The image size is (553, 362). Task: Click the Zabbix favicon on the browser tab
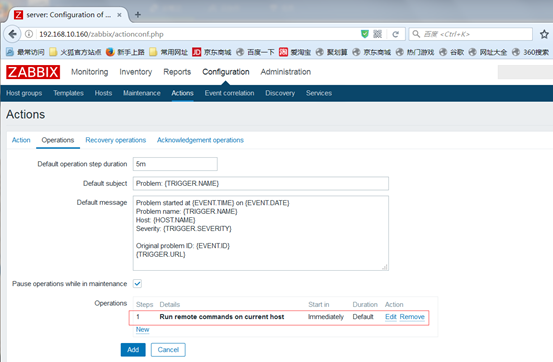pos(18,15)
